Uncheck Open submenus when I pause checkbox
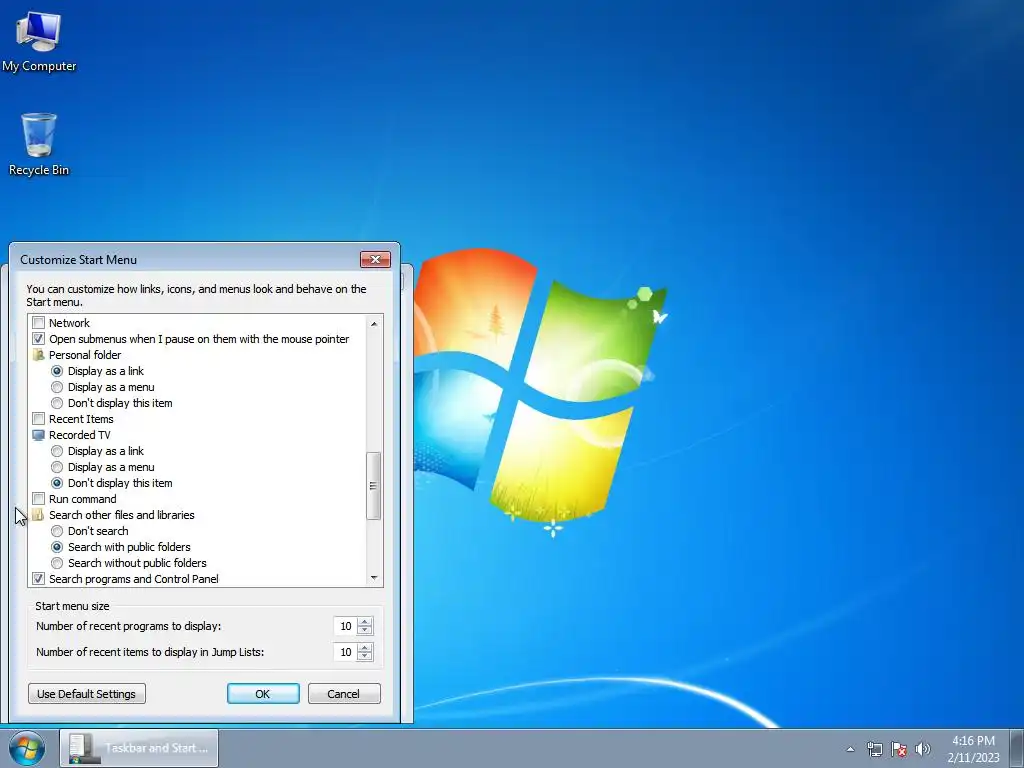This screenshot has width=1024, height=768. click(x=39, y=339)
